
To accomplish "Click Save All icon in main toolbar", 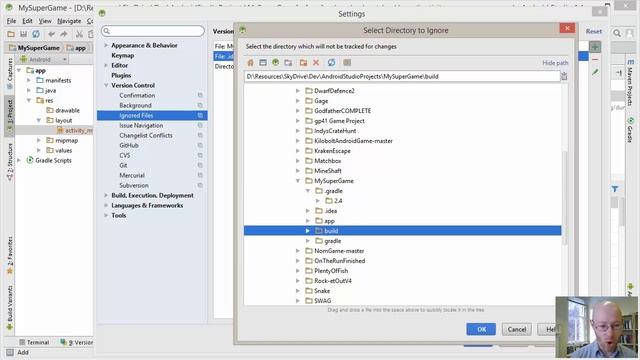I will click(23, 34).
